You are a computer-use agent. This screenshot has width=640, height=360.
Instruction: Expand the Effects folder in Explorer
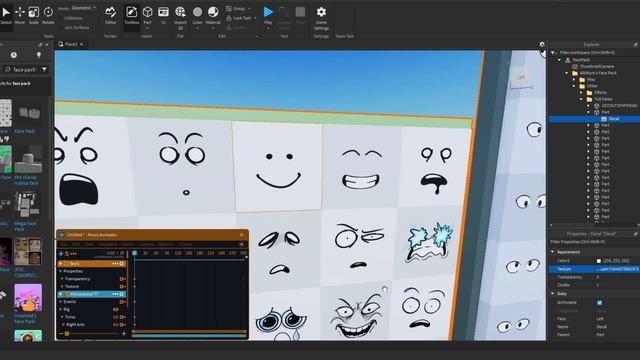[x=582, y=93]
